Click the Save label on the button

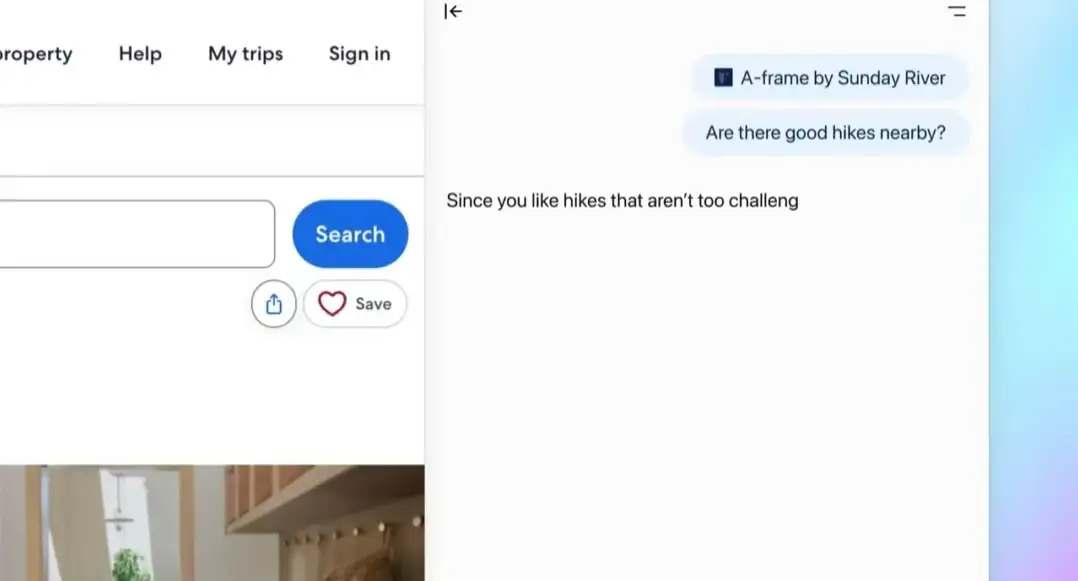click(x=373, y=304)
